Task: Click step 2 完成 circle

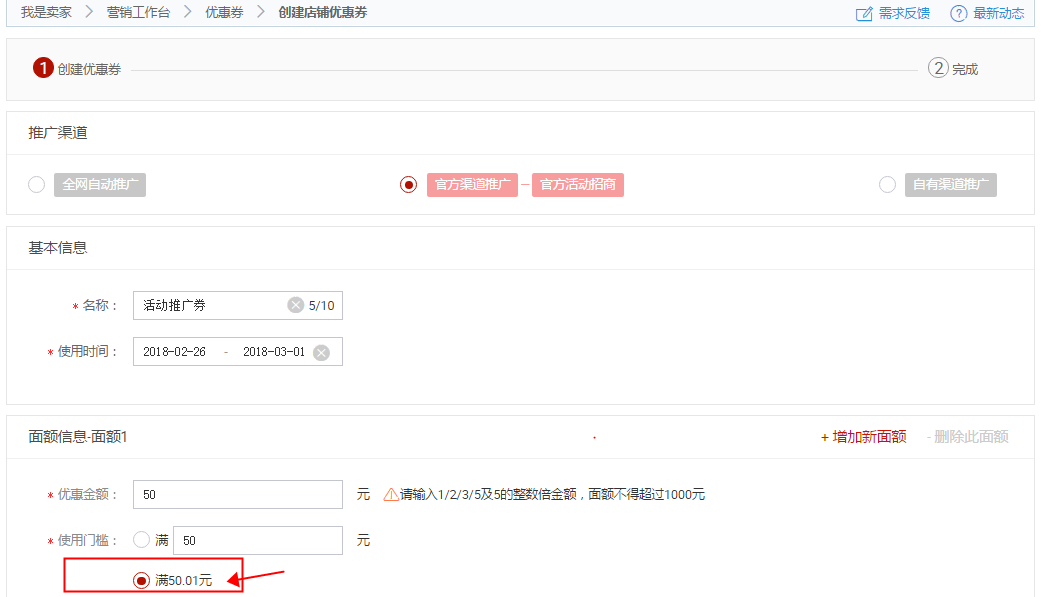Action: pyautogui.click(x=937, y=68)
